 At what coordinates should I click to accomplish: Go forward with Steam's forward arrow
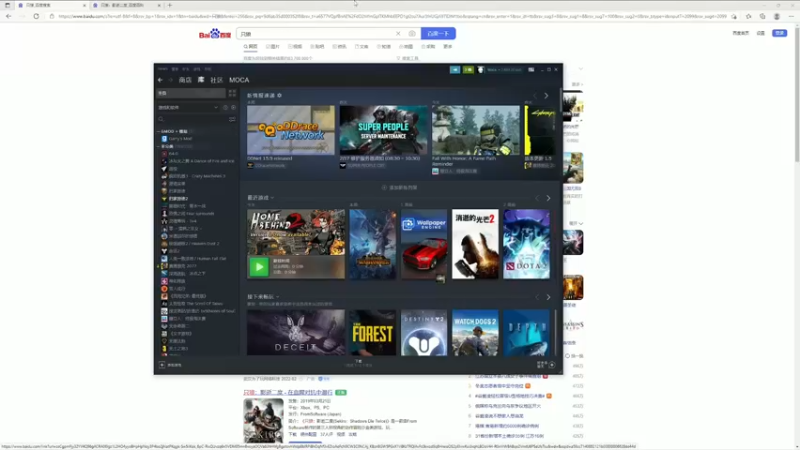(x=170, y=80)
